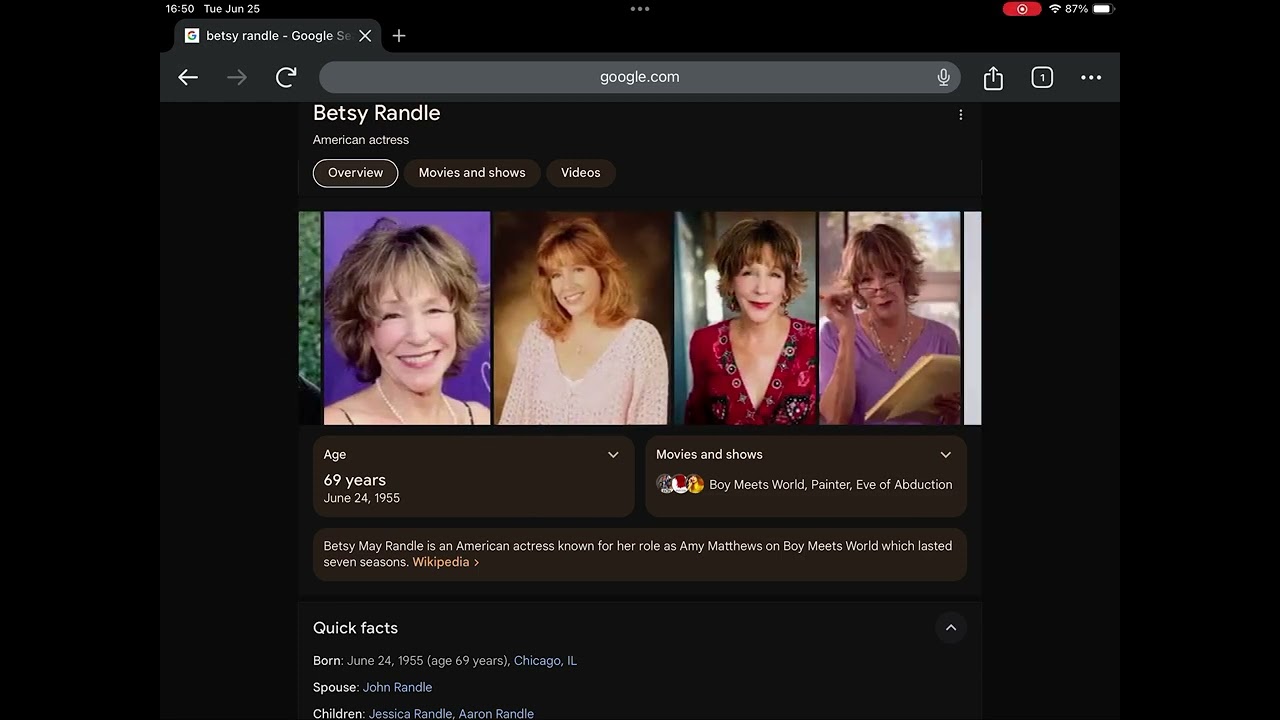
Task: Click the screen recording indicator
Action: (1022, 9)
